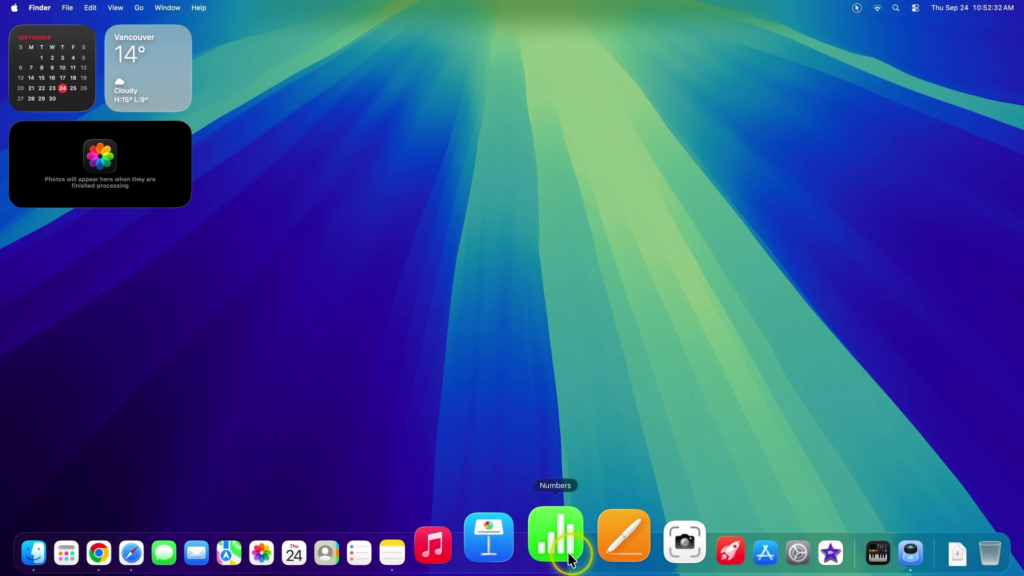The height and width of the screenshot is (576, 1024).
Task: Open the File menu
Action: (67, 8)
